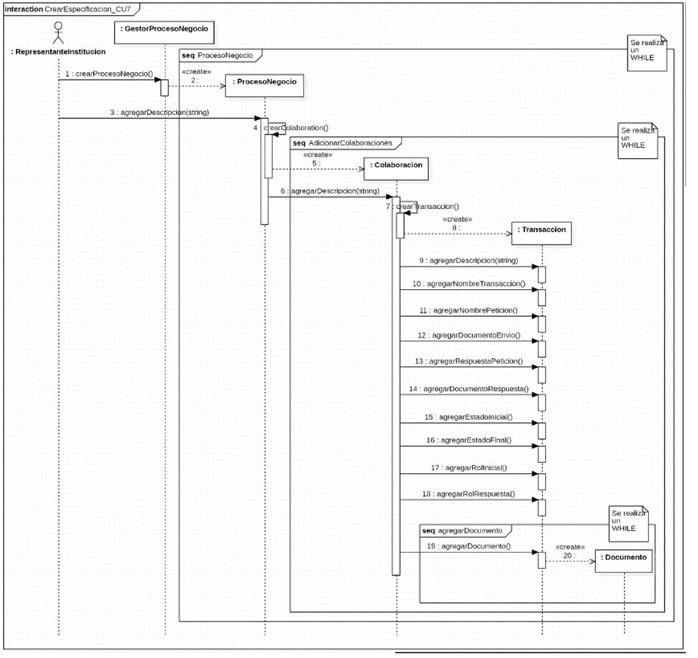Select the Transaccion lifeline box
698x658 pixels.
coord(541,230)
